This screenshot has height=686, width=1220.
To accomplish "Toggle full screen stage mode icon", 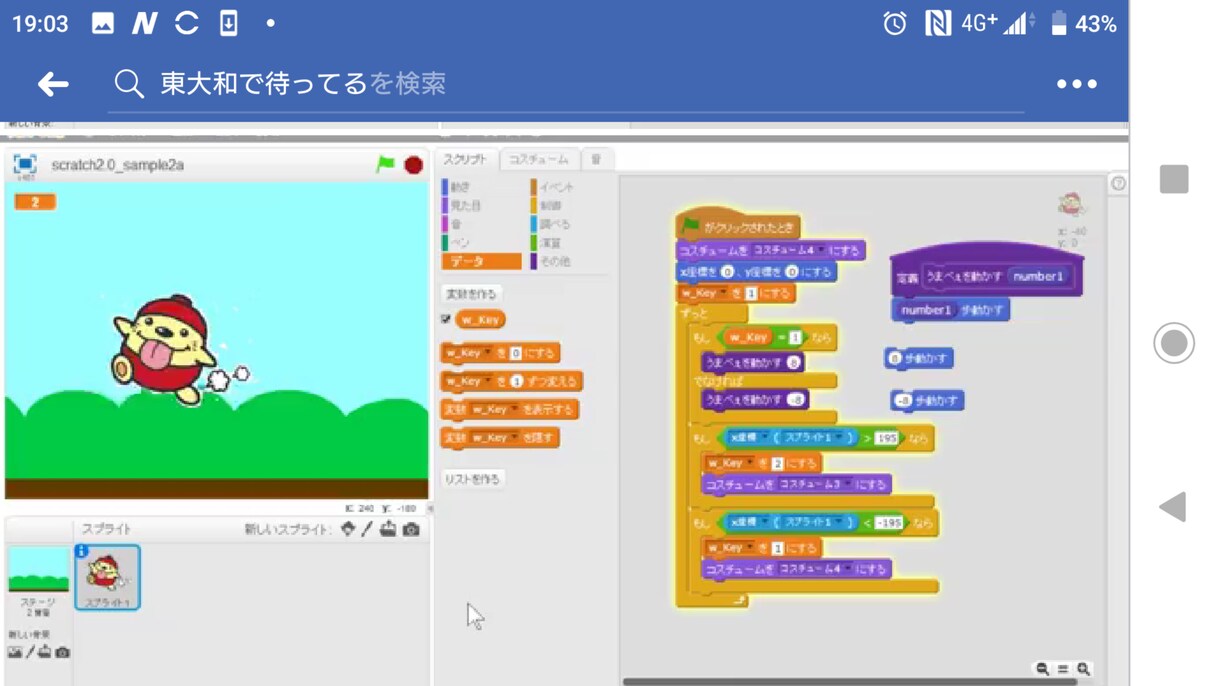I will pos(24,165).
